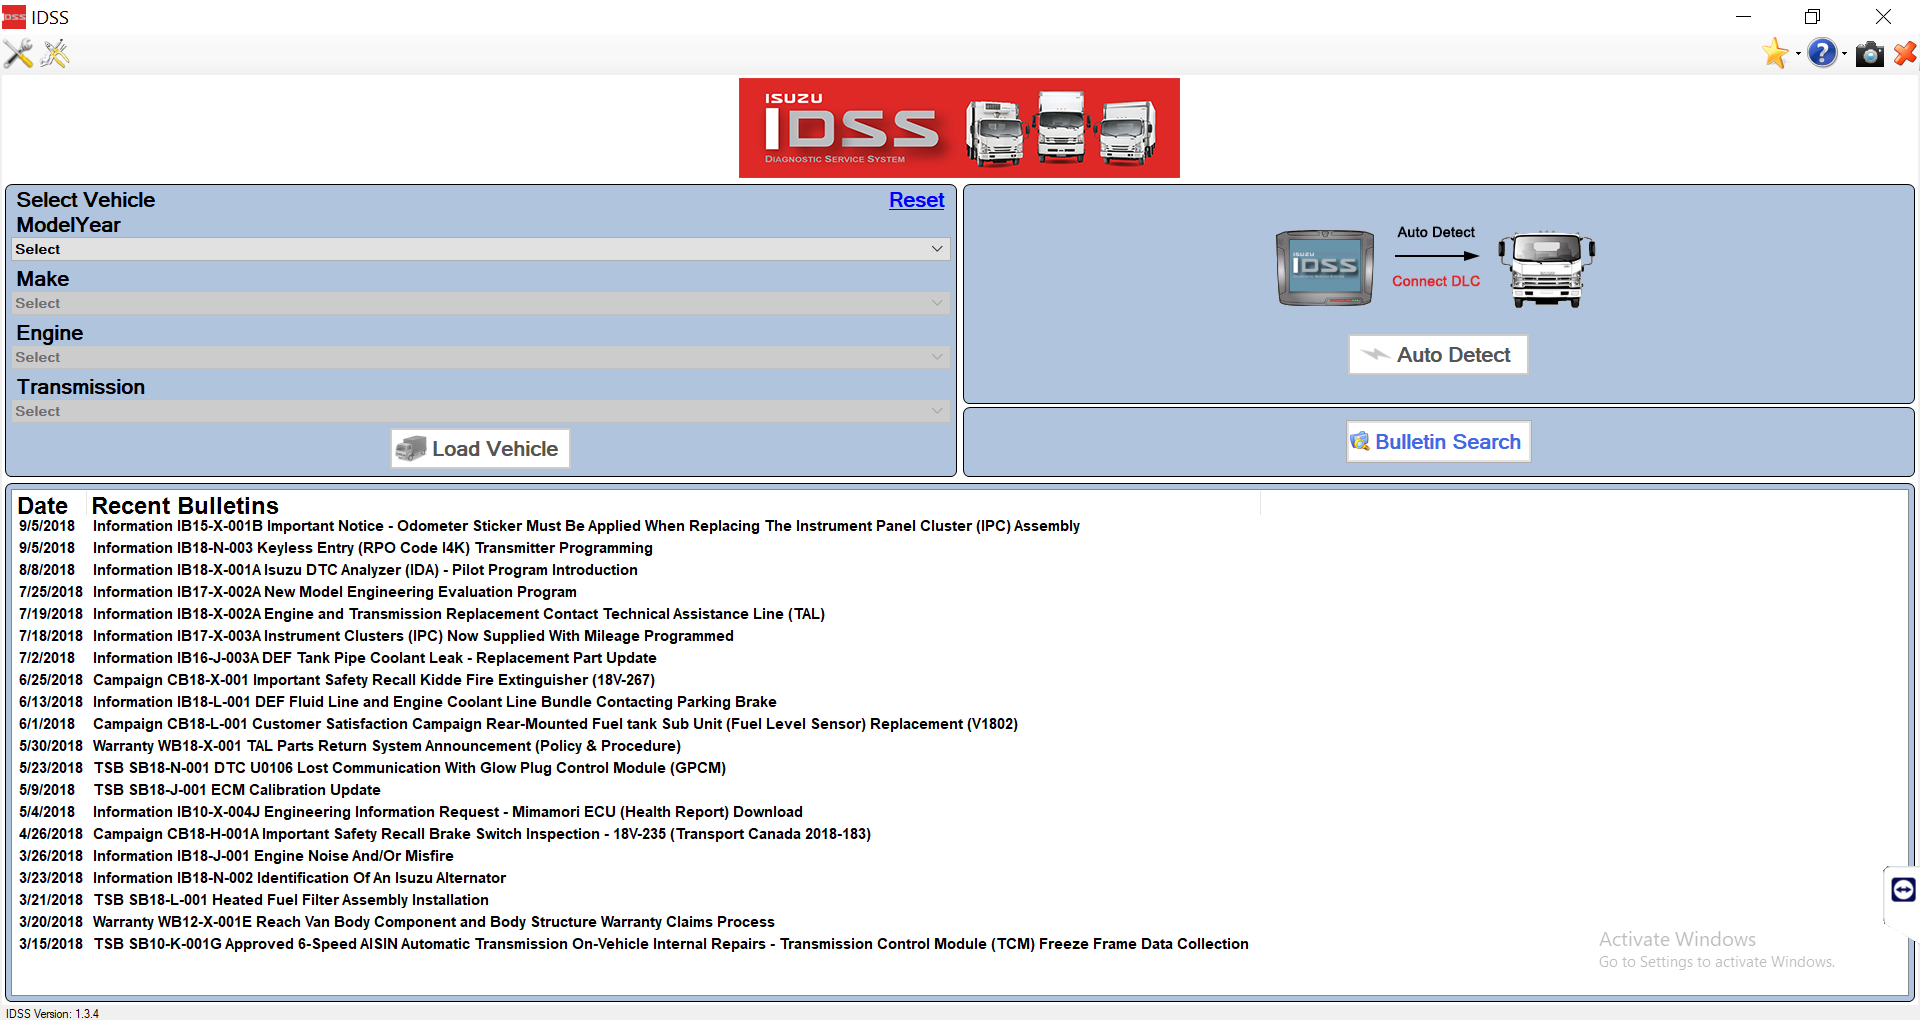Click the Load Vehicle button

[480, 449]
